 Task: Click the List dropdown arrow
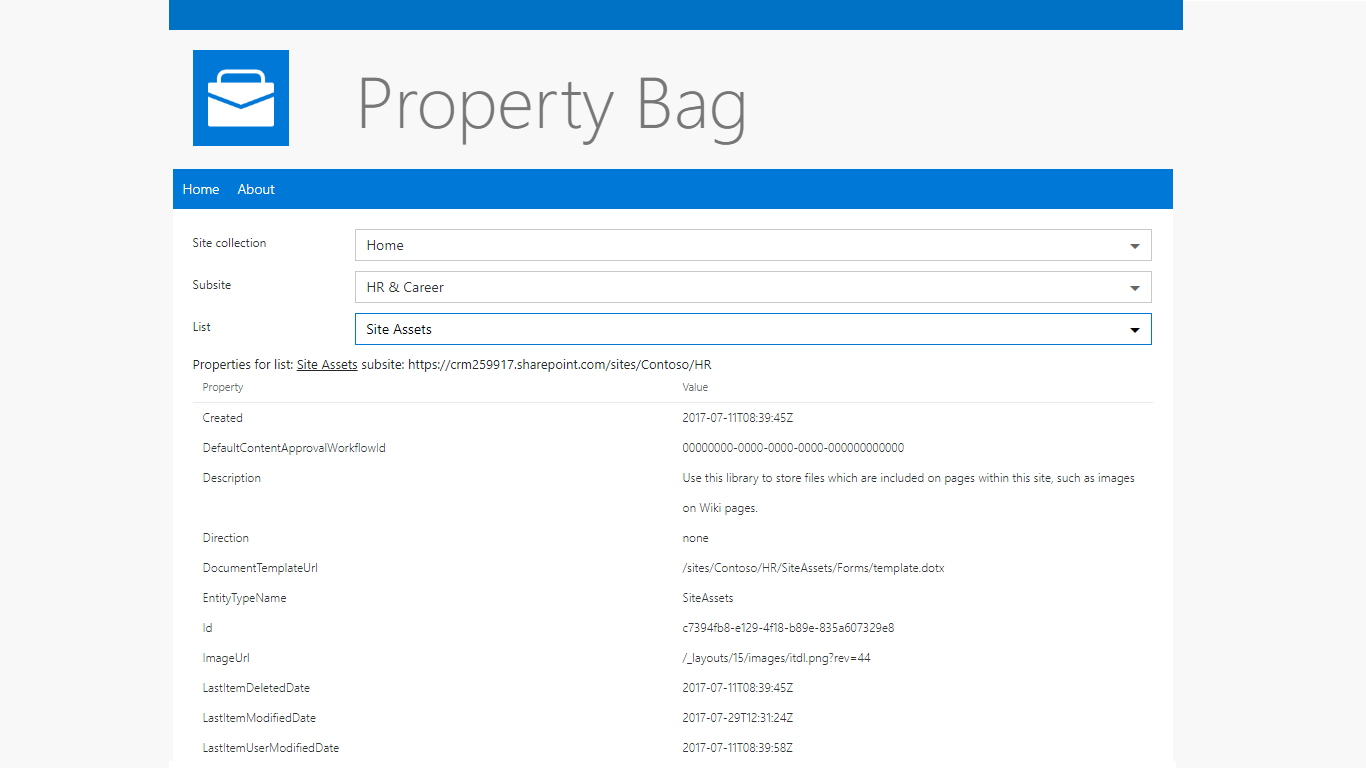tap(1135, 329)
